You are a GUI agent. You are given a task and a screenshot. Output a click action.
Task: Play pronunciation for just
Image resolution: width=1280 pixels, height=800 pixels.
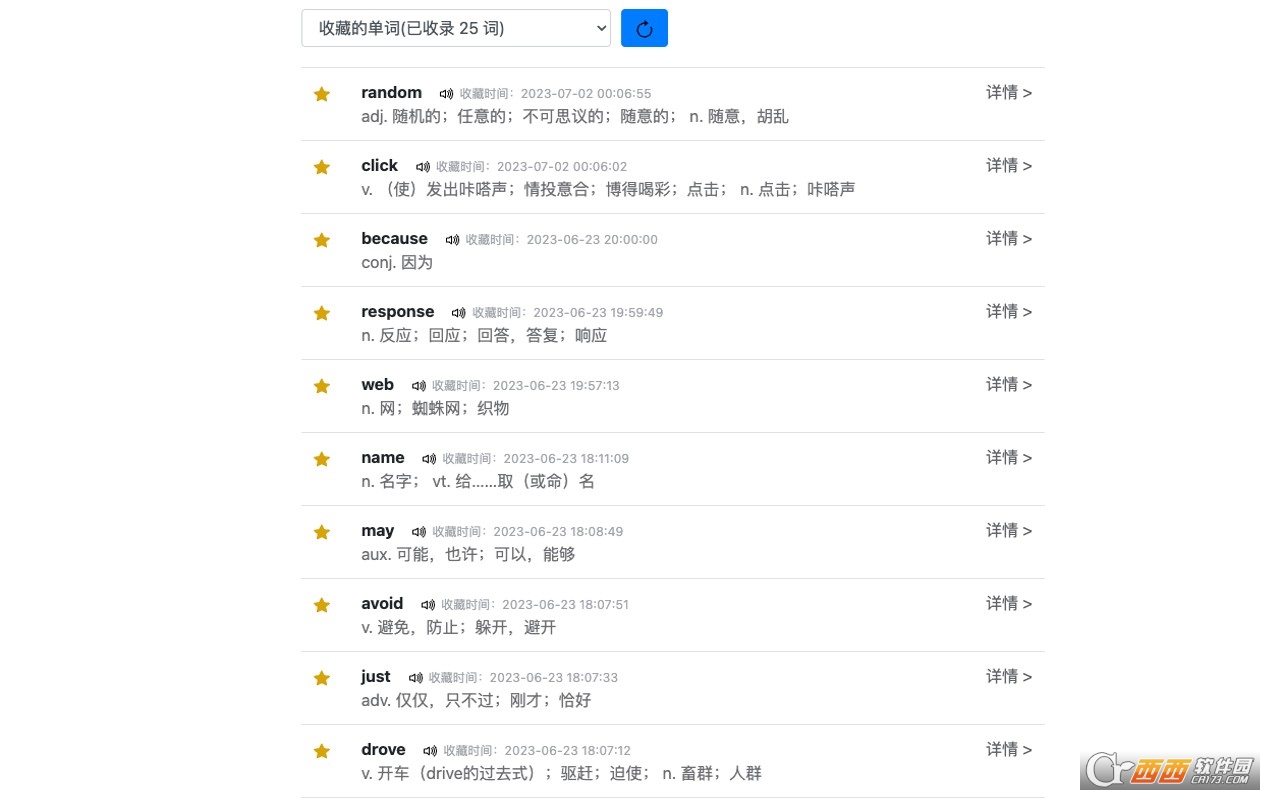416,678
